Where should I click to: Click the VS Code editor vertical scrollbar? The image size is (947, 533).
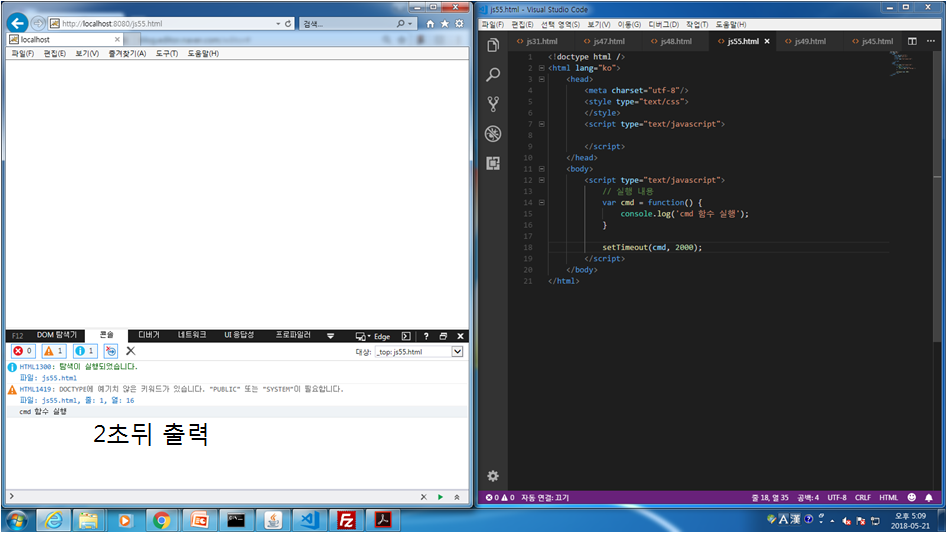click(x=936, y=196)
